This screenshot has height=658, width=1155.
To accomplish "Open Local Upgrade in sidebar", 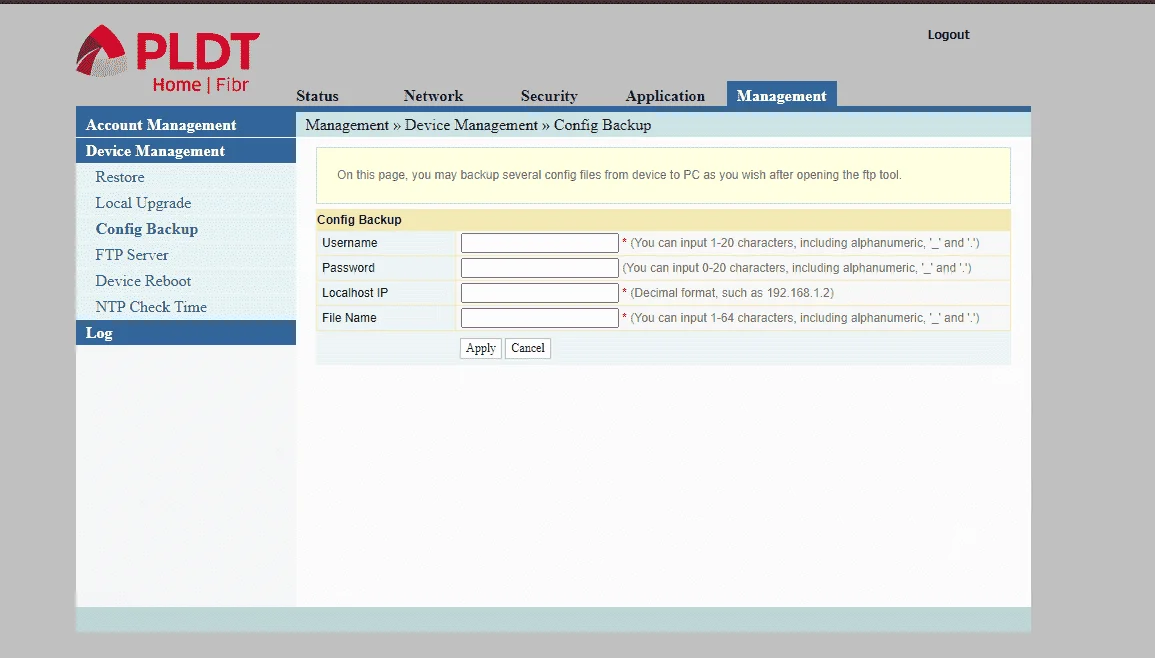I will point(143,203).
